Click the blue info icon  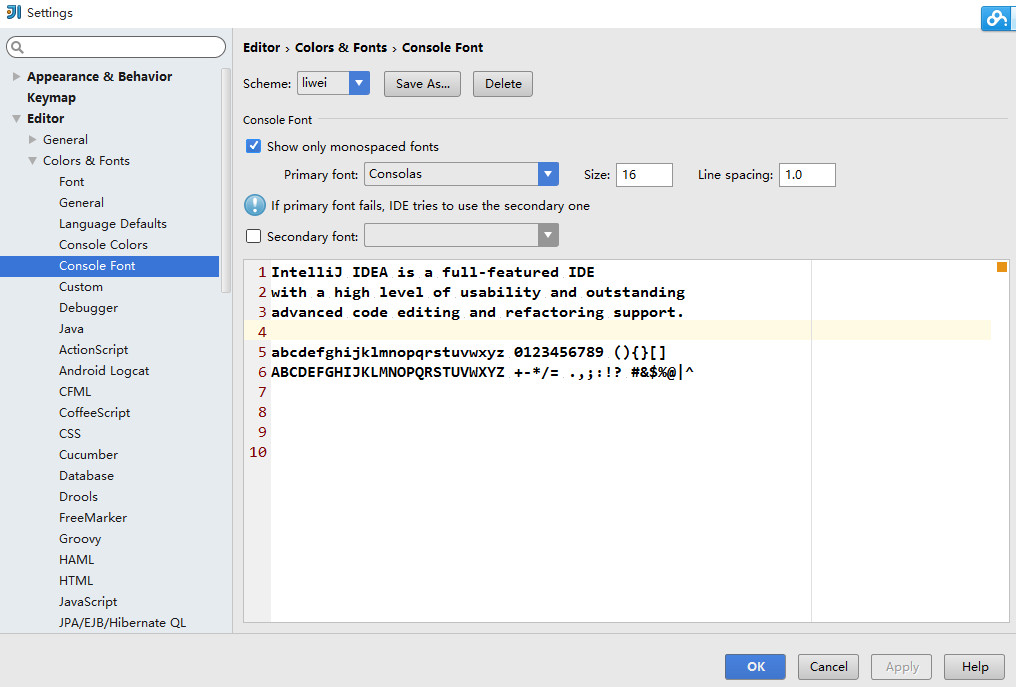(255, 205)
